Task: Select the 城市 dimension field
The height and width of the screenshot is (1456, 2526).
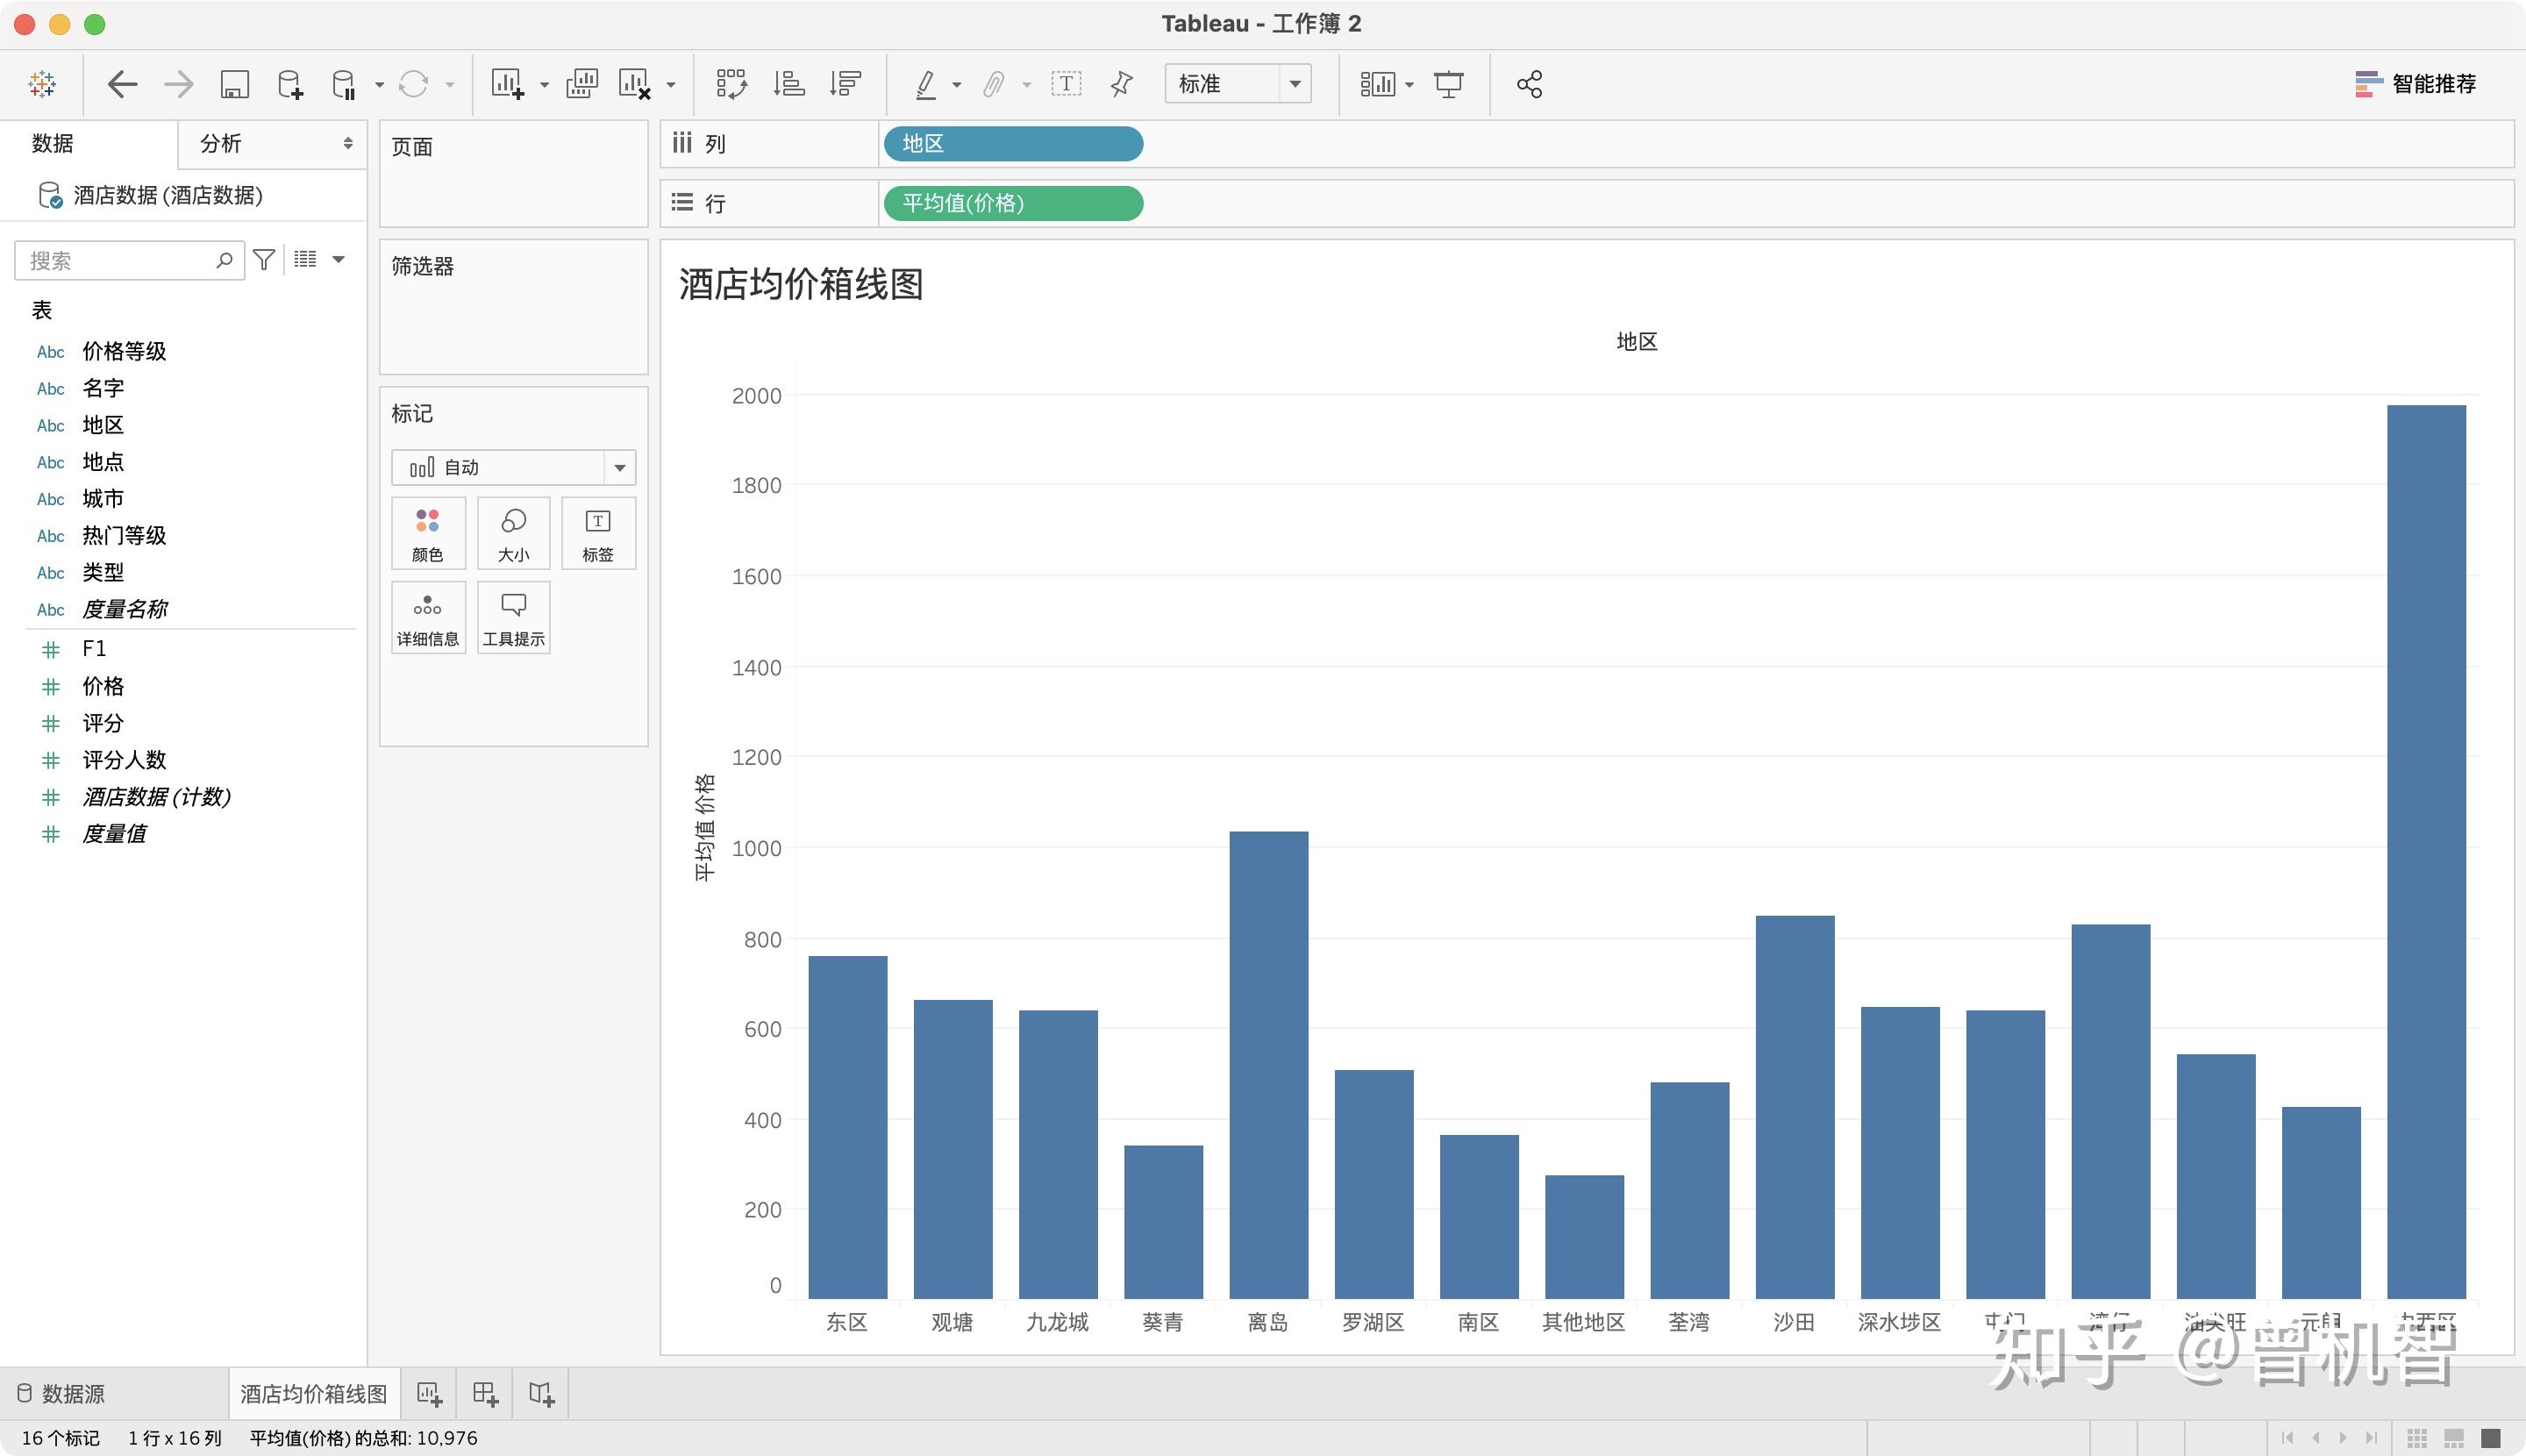Action: point(103,498)
